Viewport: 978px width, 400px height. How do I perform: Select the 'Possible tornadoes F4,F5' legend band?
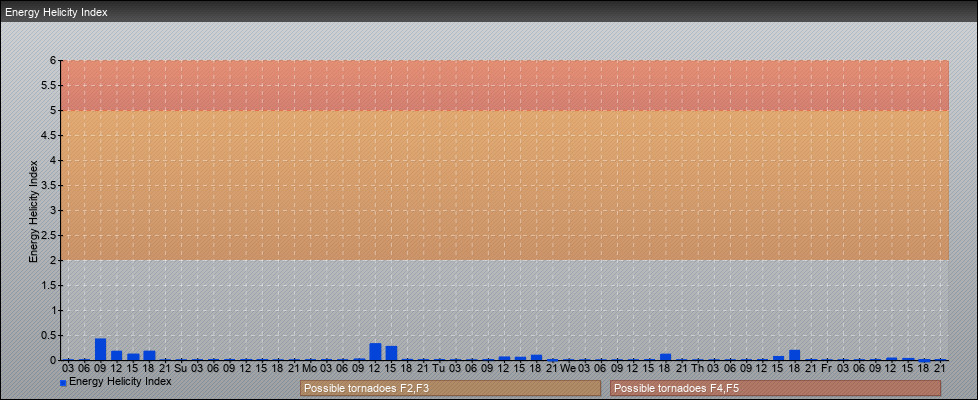pyautogui.click(x=775, y=388)
